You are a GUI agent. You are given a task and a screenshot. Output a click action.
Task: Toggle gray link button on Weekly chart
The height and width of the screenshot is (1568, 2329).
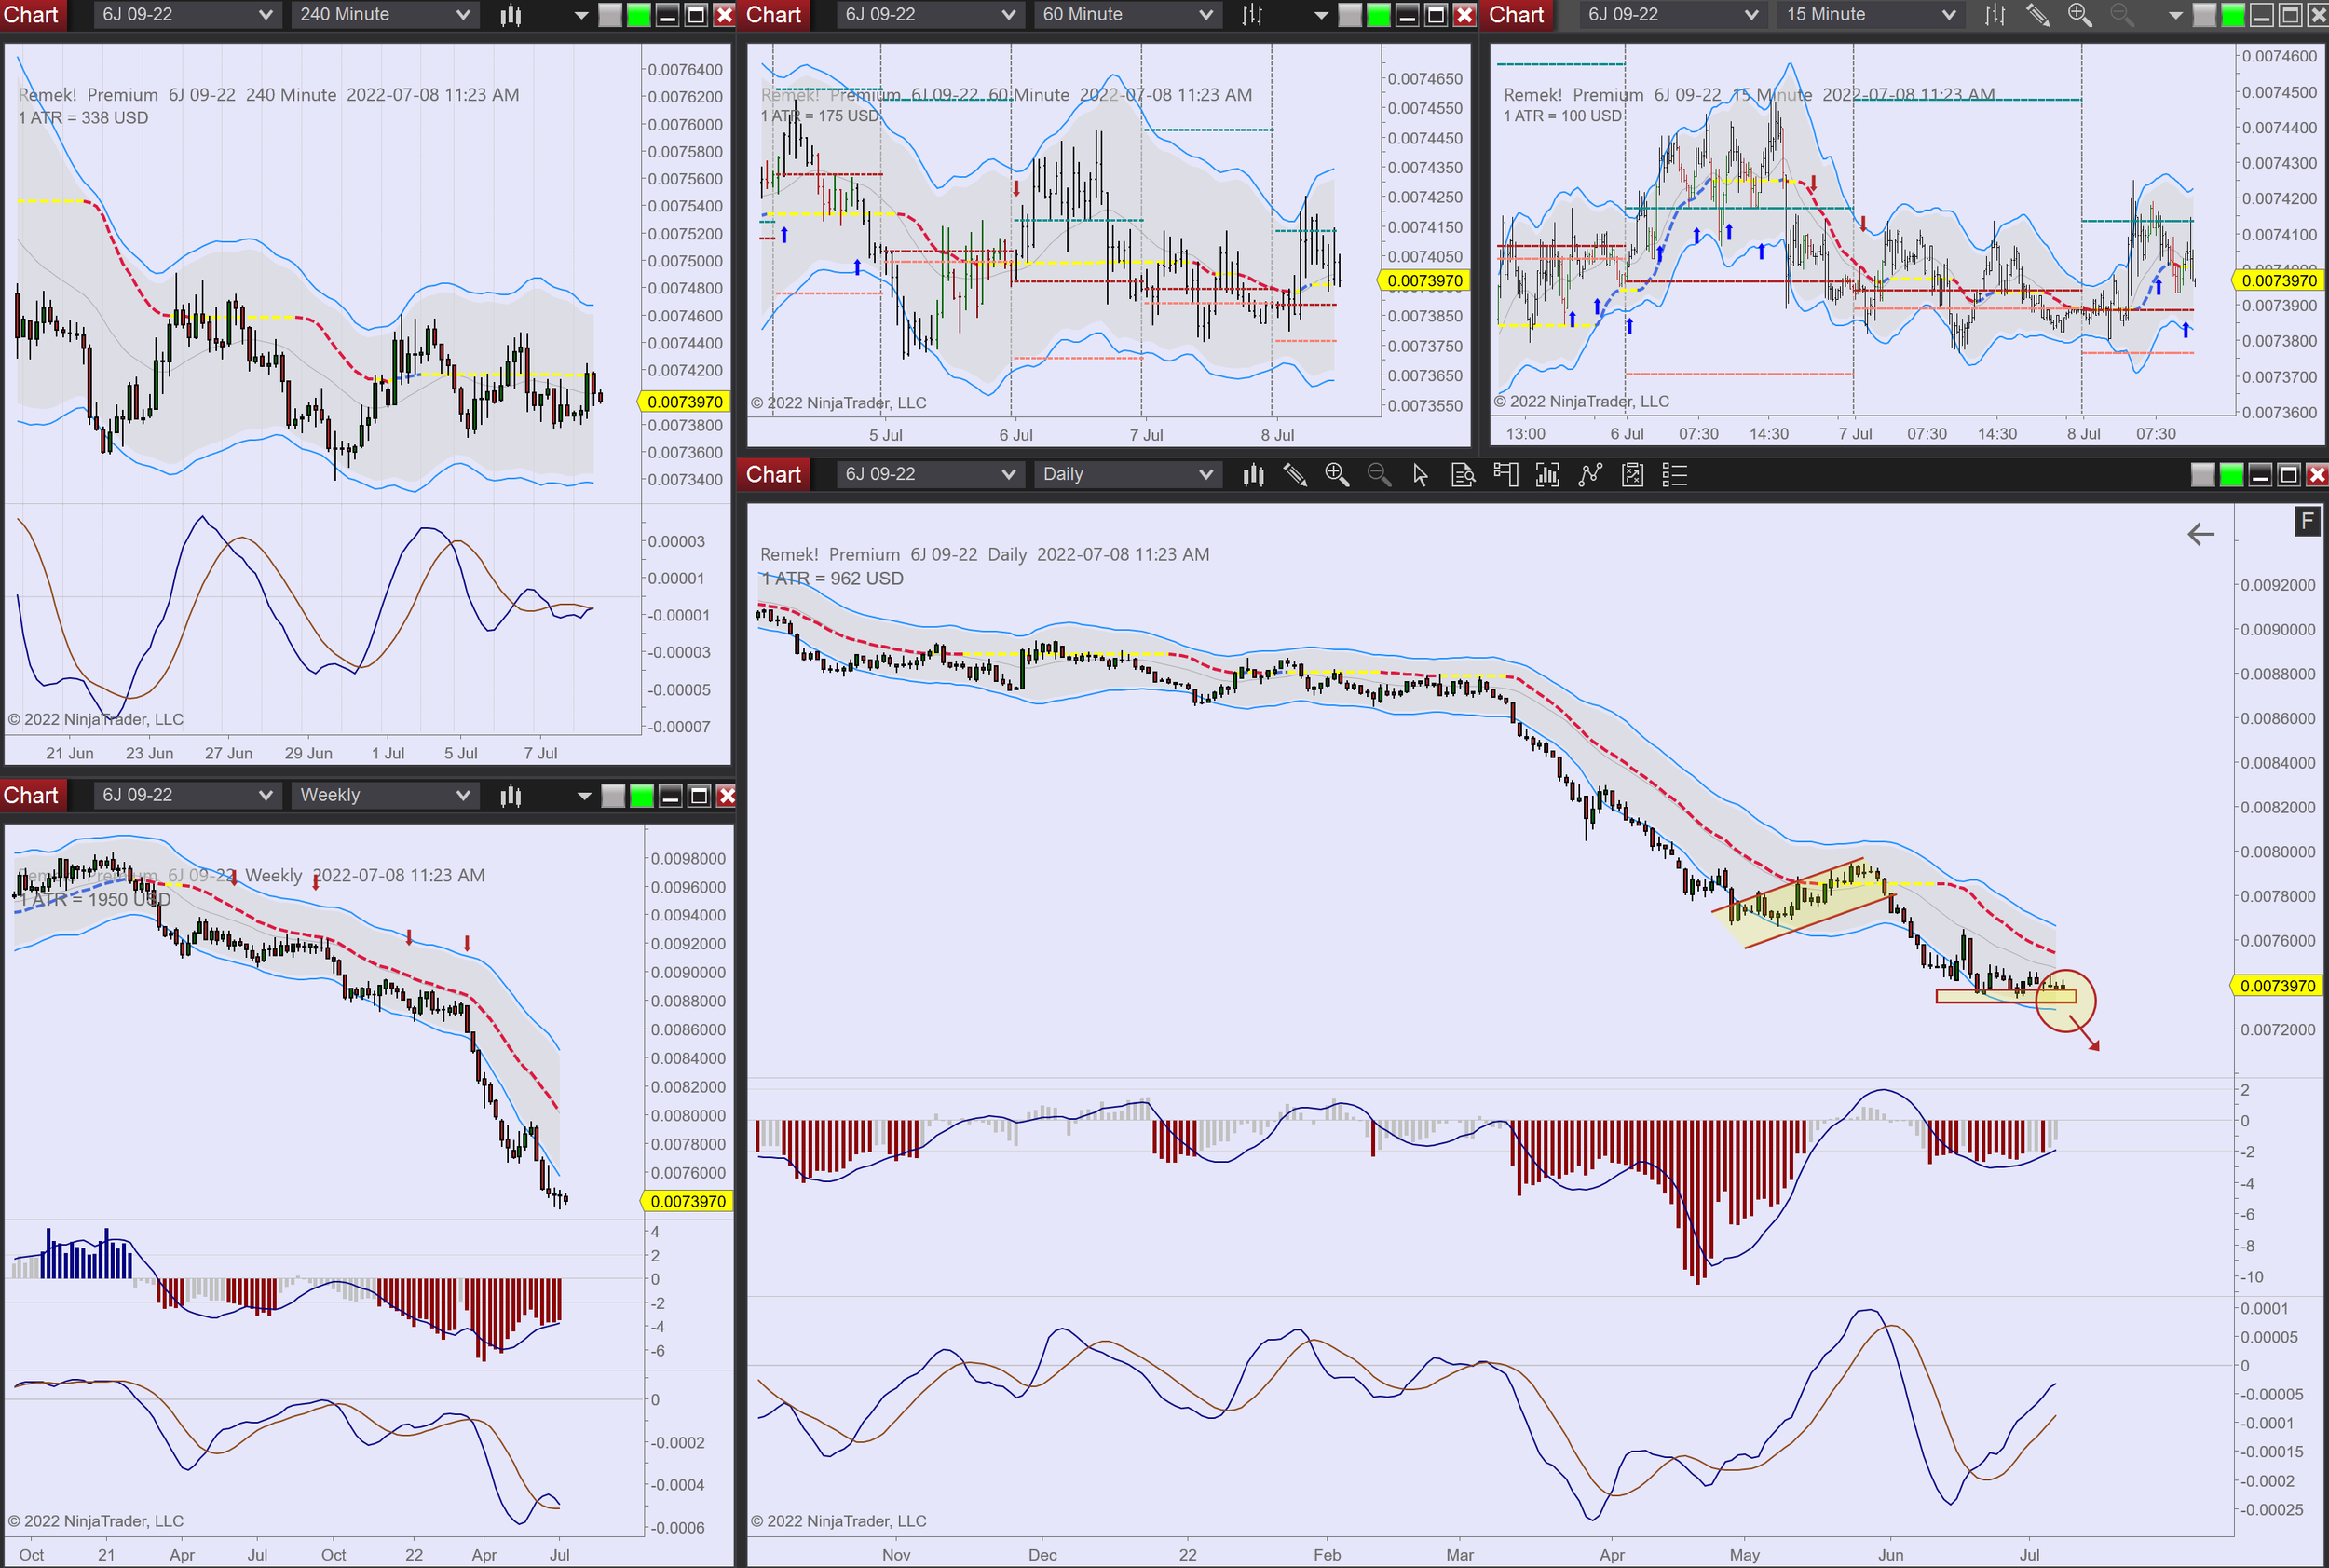pyautogui.click(x=613, y=796)
